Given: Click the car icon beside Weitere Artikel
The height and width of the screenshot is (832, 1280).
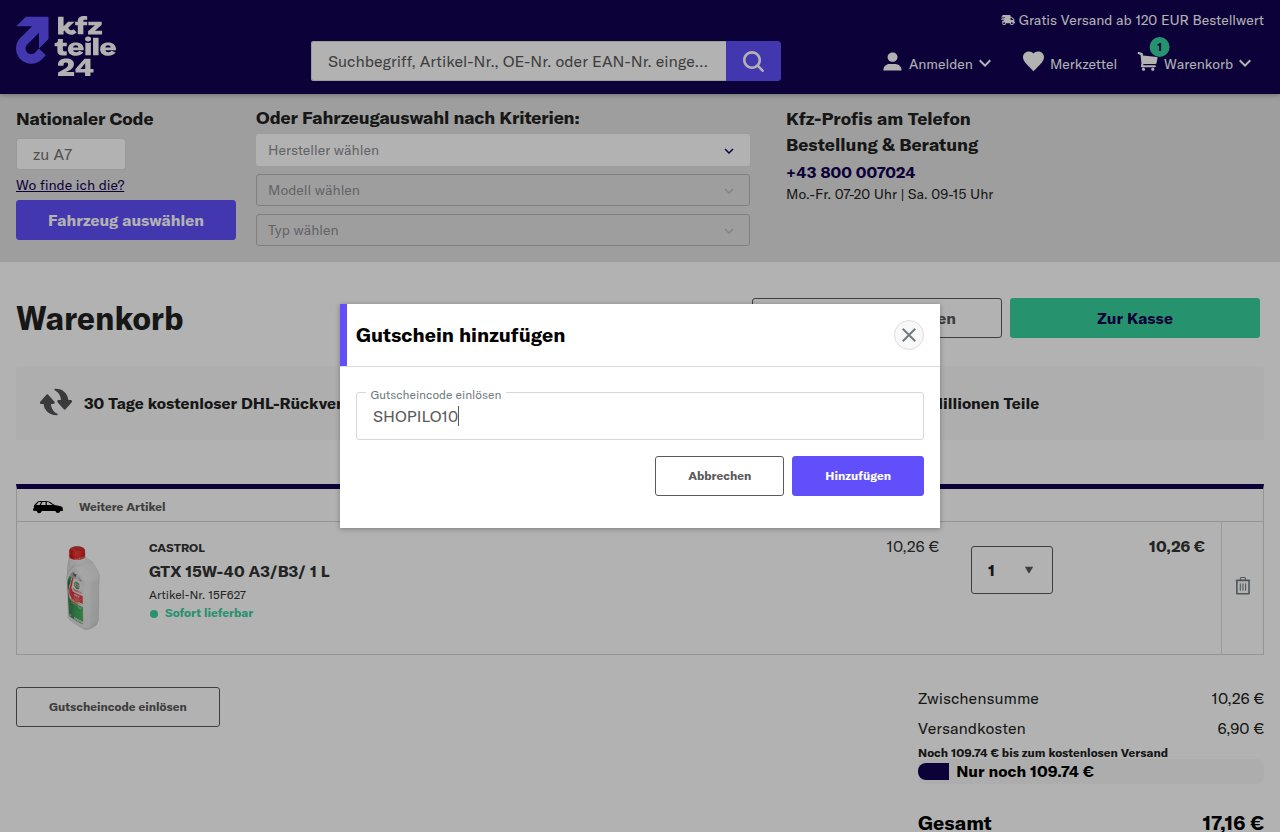Looking at the screenshot, I should [x=48, y=507].
